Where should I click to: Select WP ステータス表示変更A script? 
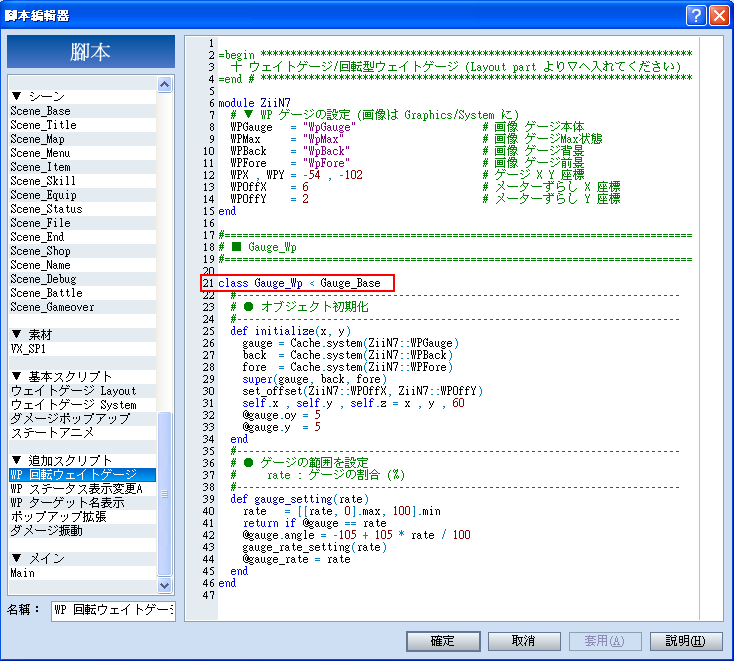(x=82, y=489)
